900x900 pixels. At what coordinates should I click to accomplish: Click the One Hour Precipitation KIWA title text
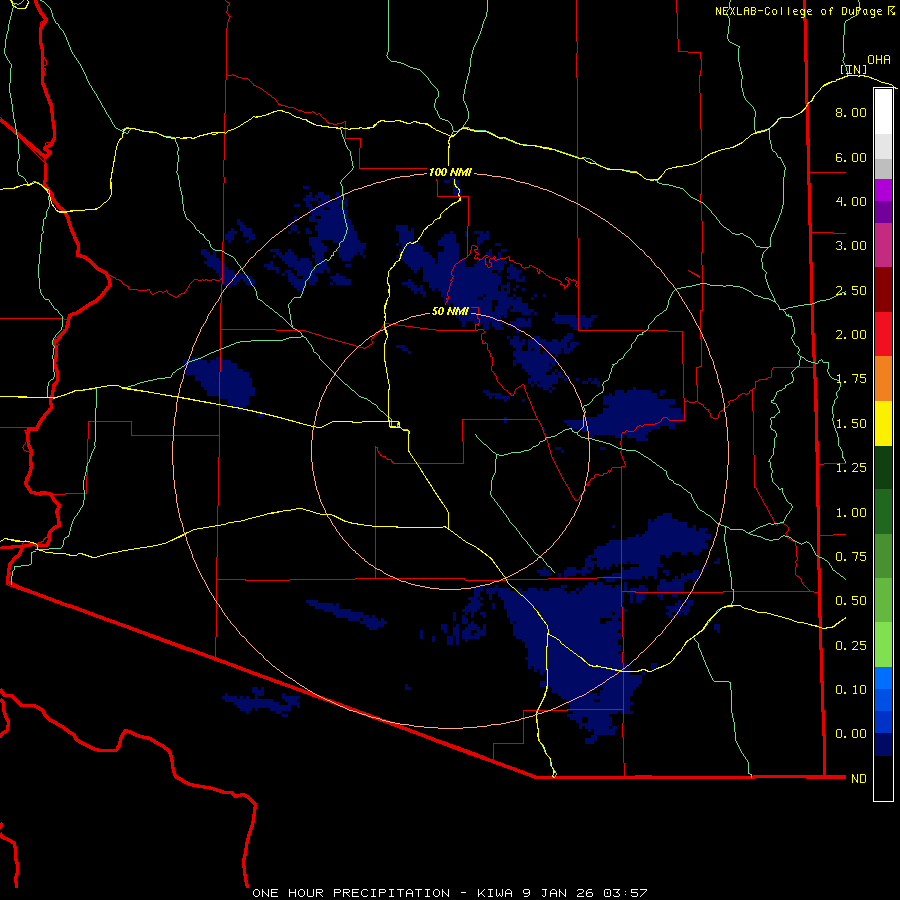[x=450, y=893]
